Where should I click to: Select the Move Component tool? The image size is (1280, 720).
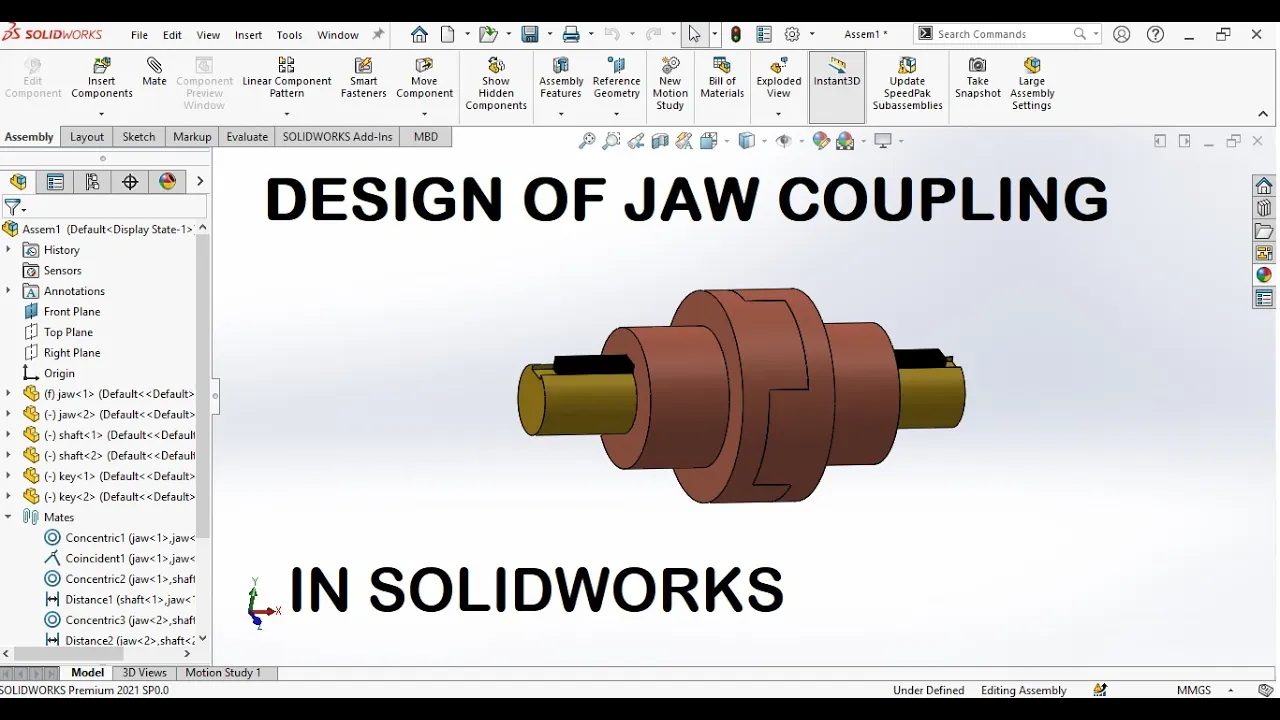click(424, 78)
